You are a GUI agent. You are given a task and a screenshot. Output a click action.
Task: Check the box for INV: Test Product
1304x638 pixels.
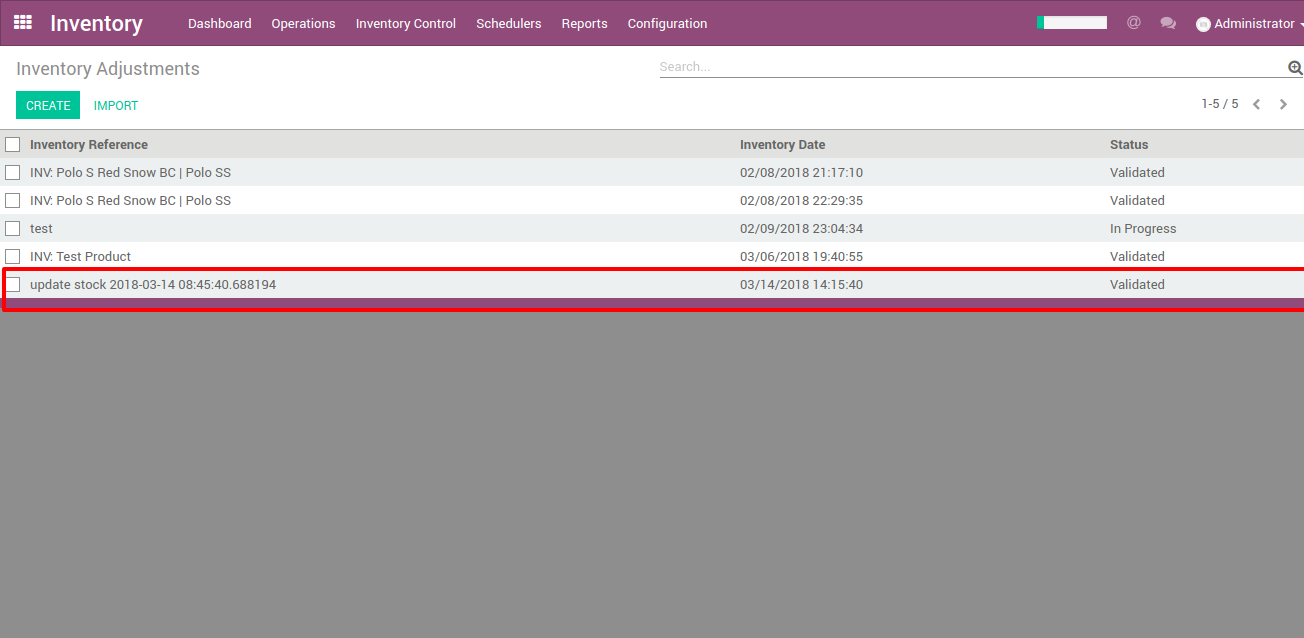pos(13,257)
